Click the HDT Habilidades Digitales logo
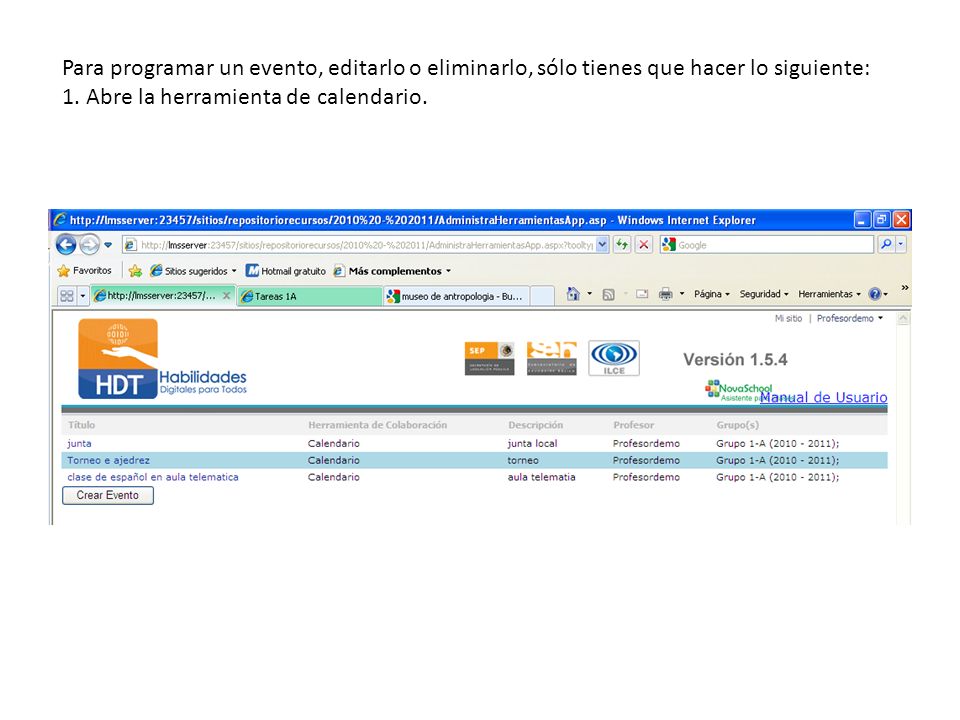Image resolution: width=960 pixels, height=720 pixels. 162,359
